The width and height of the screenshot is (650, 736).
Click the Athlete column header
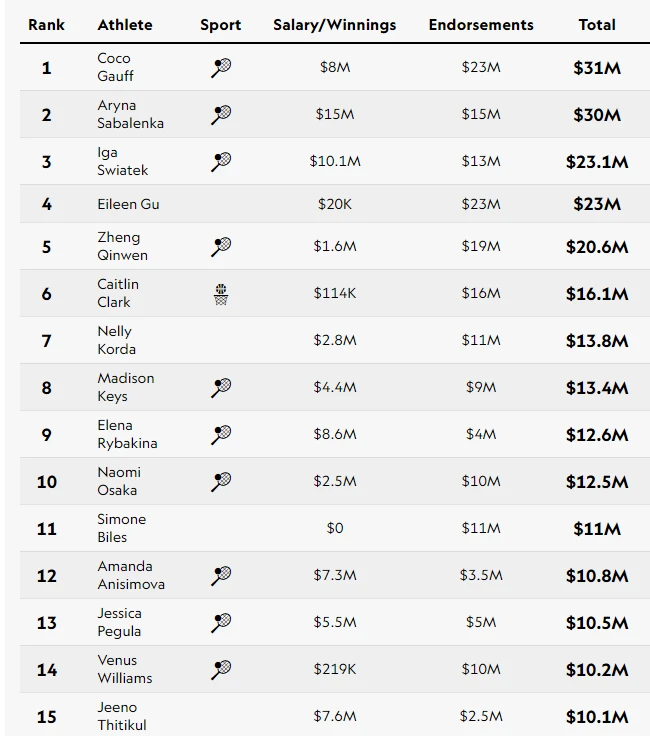pos(125,25)
